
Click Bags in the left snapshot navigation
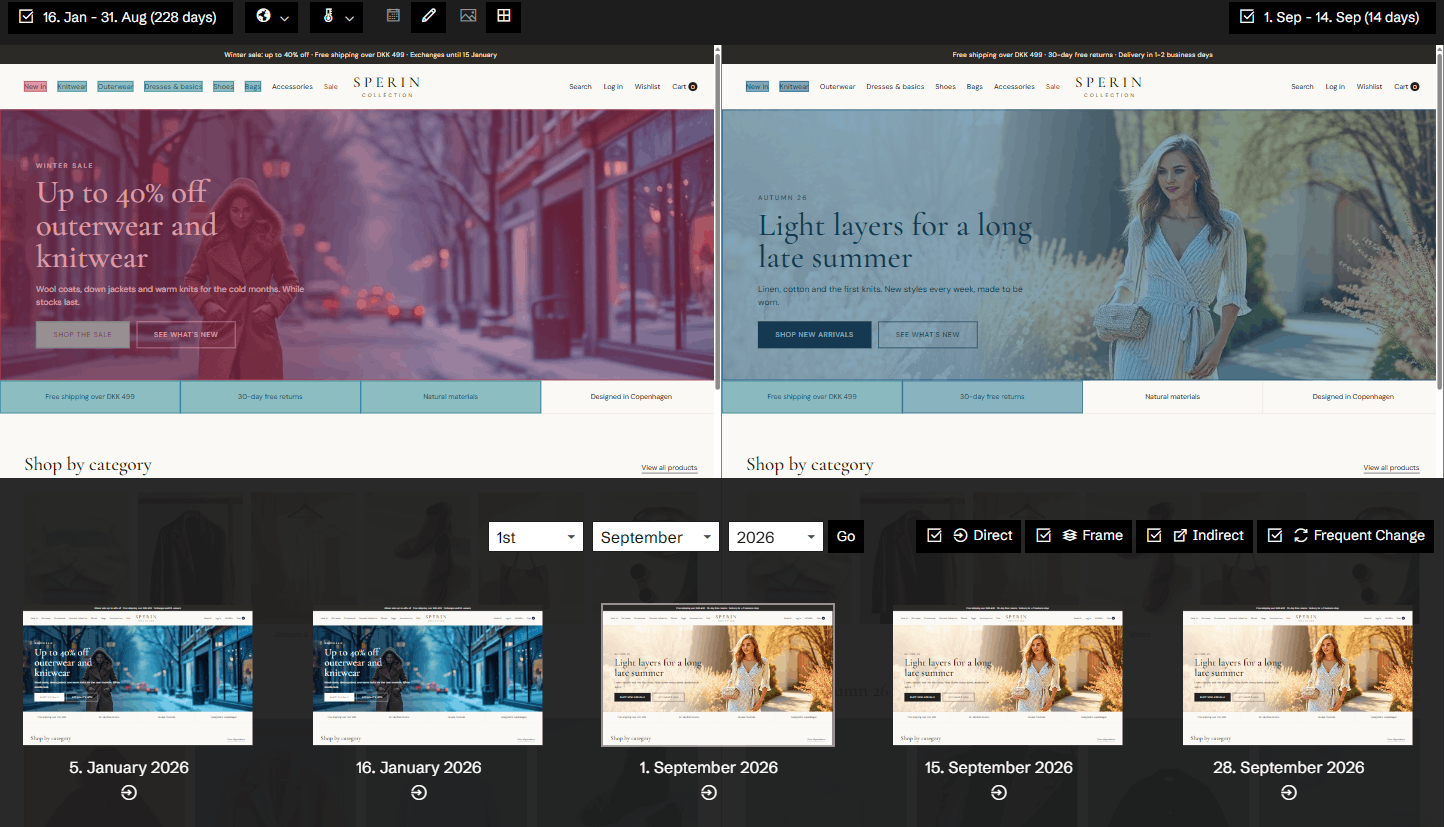pos(253,87)
